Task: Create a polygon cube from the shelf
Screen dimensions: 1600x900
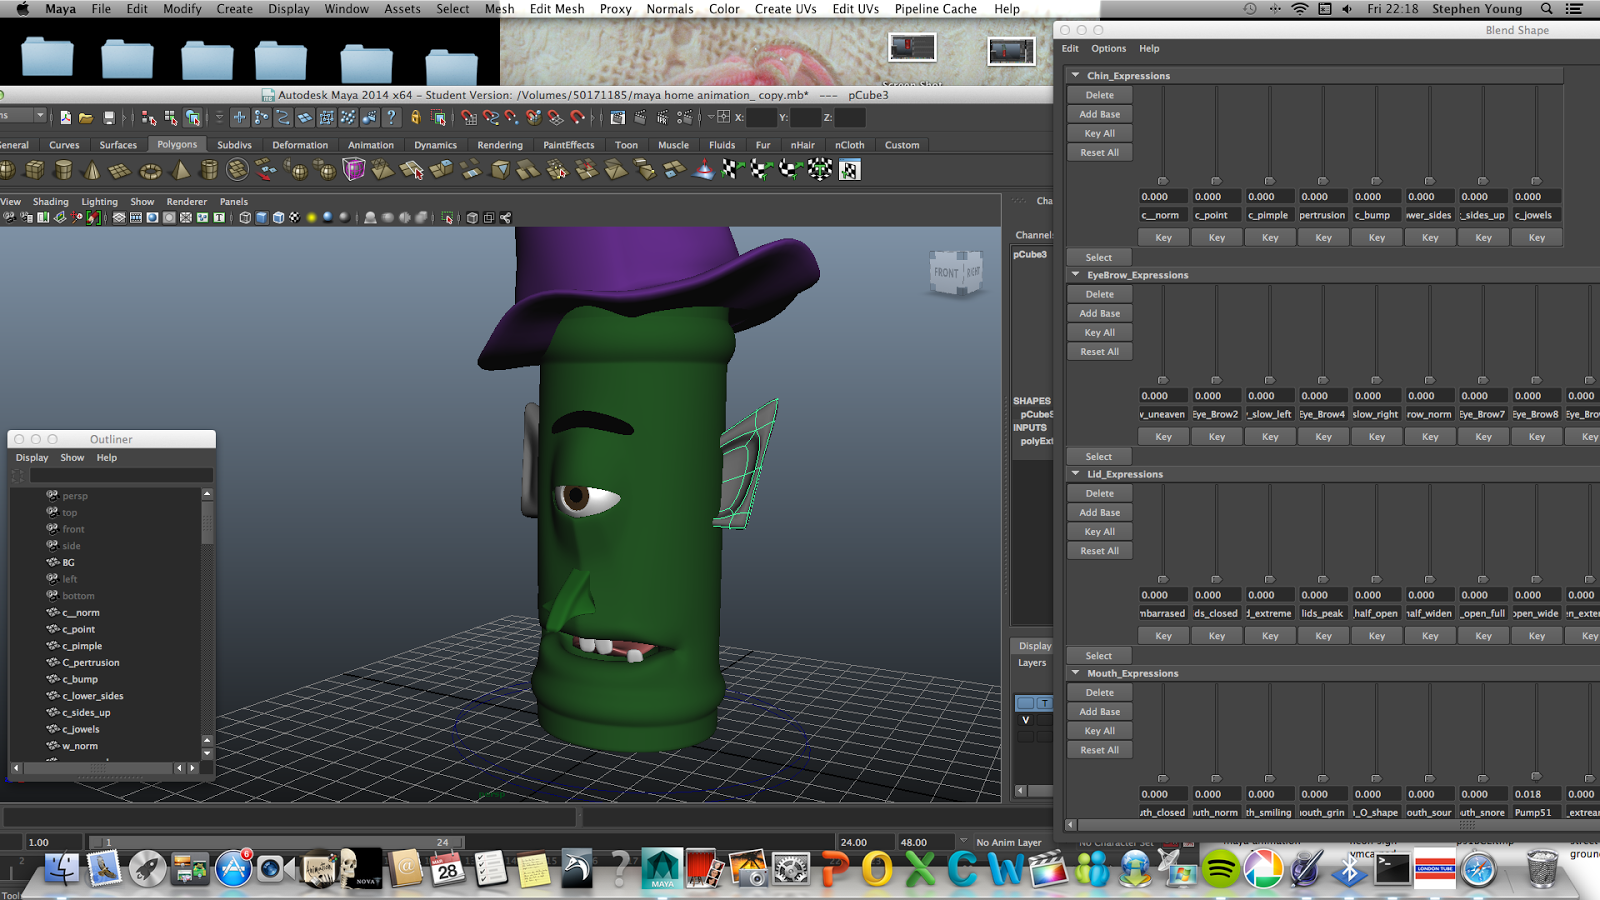Action: 34,170
